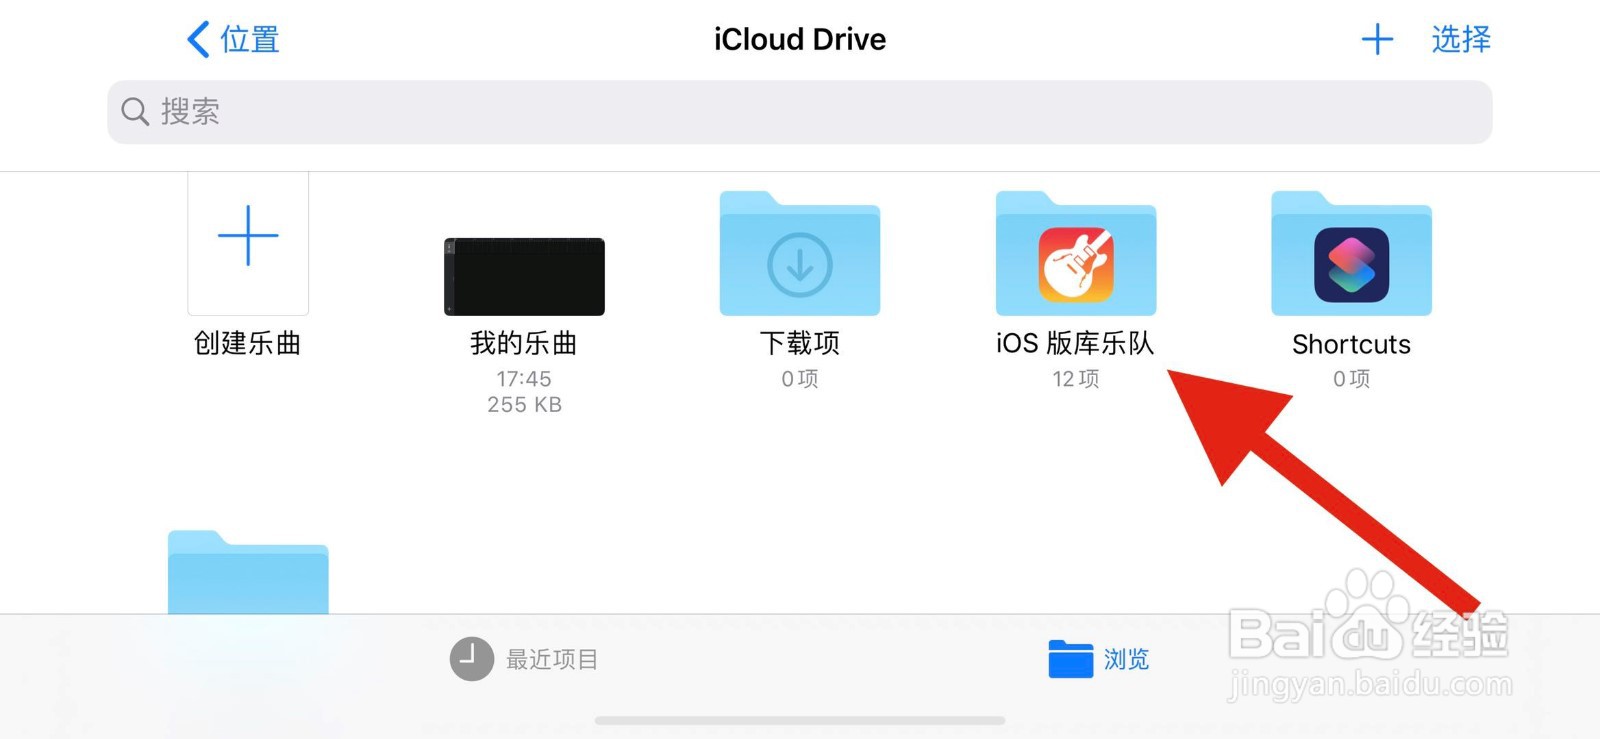Switch to the 浏览 browse tab

(x=1099, y=660)
